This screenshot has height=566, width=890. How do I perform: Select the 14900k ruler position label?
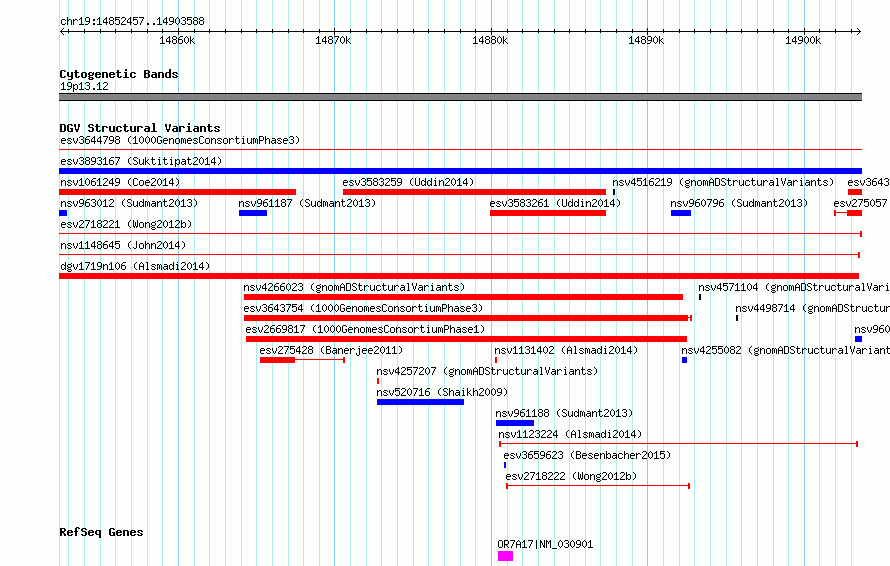tap(803, 40)
